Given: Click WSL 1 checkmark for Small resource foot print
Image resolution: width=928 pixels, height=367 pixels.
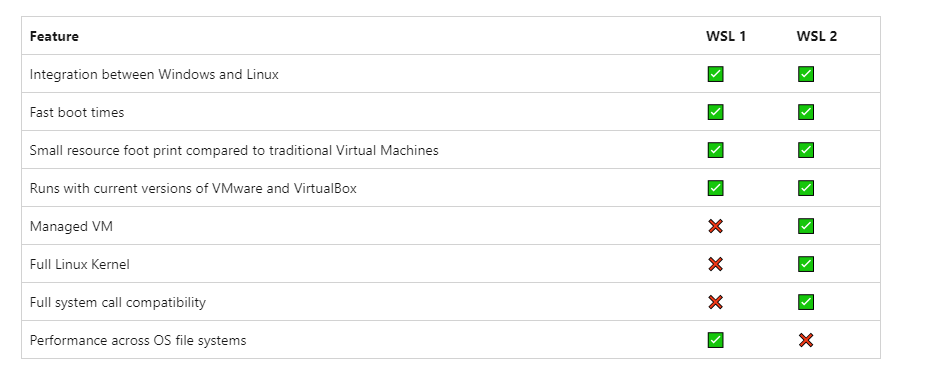Looking at the screenshot, I should pos(715,150).
